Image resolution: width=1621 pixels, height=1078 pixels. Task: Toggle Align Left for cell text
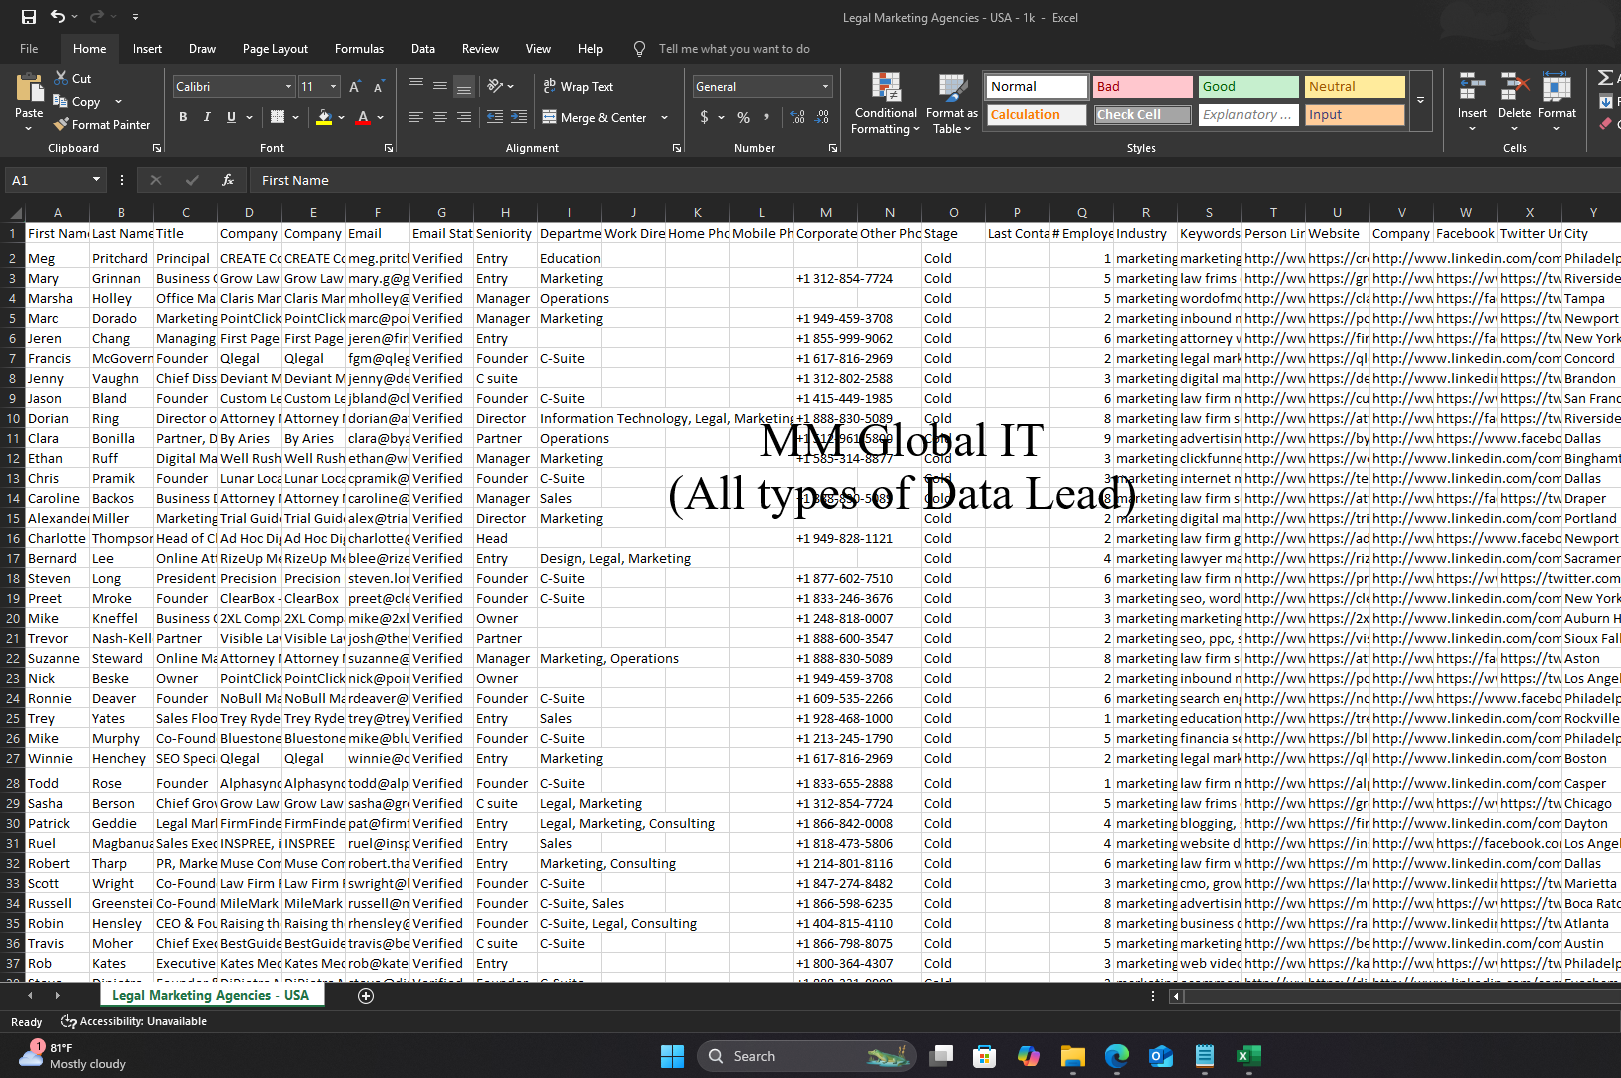click(416, 117)
